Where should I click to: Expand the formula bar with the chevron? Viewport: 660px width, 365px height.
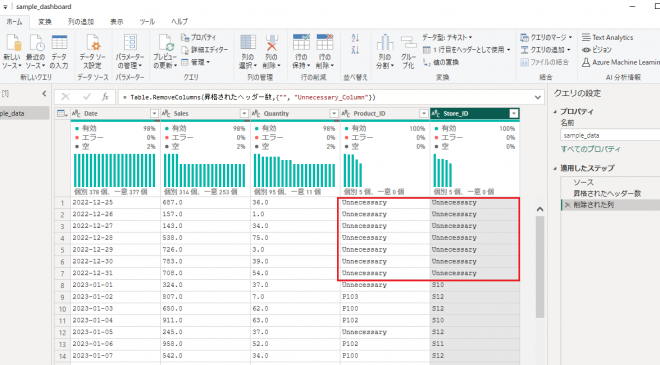(x=538, y=97)
